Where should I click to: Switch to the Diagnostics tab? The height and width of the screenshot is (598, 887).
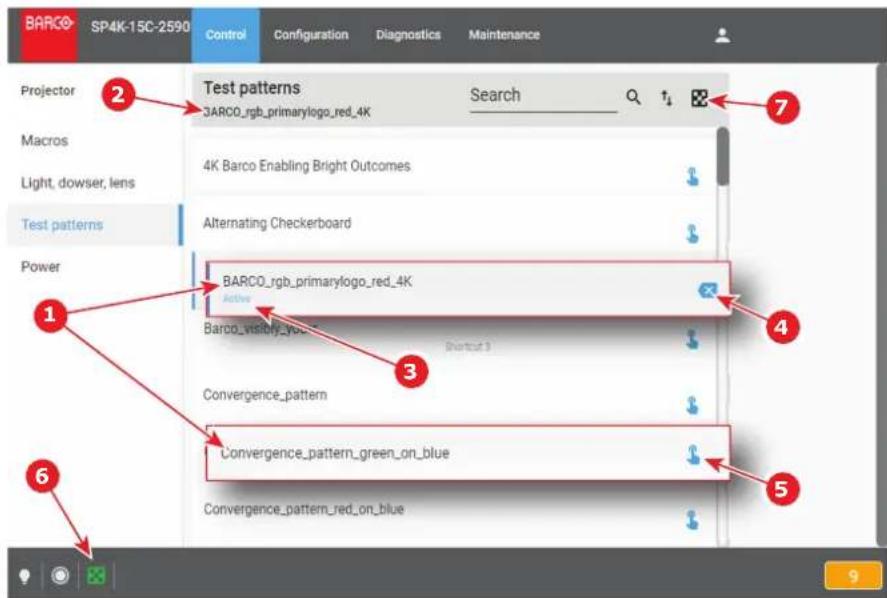[408, 35]
